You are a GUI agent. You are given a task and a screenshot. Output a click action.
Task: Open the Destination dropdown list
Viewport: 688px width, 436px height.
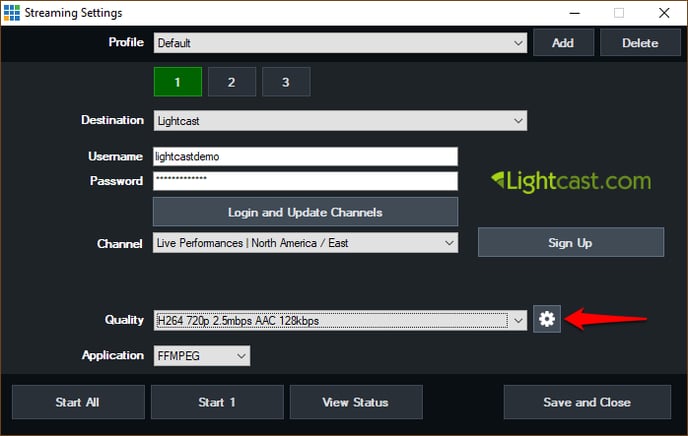coord(340,120)
